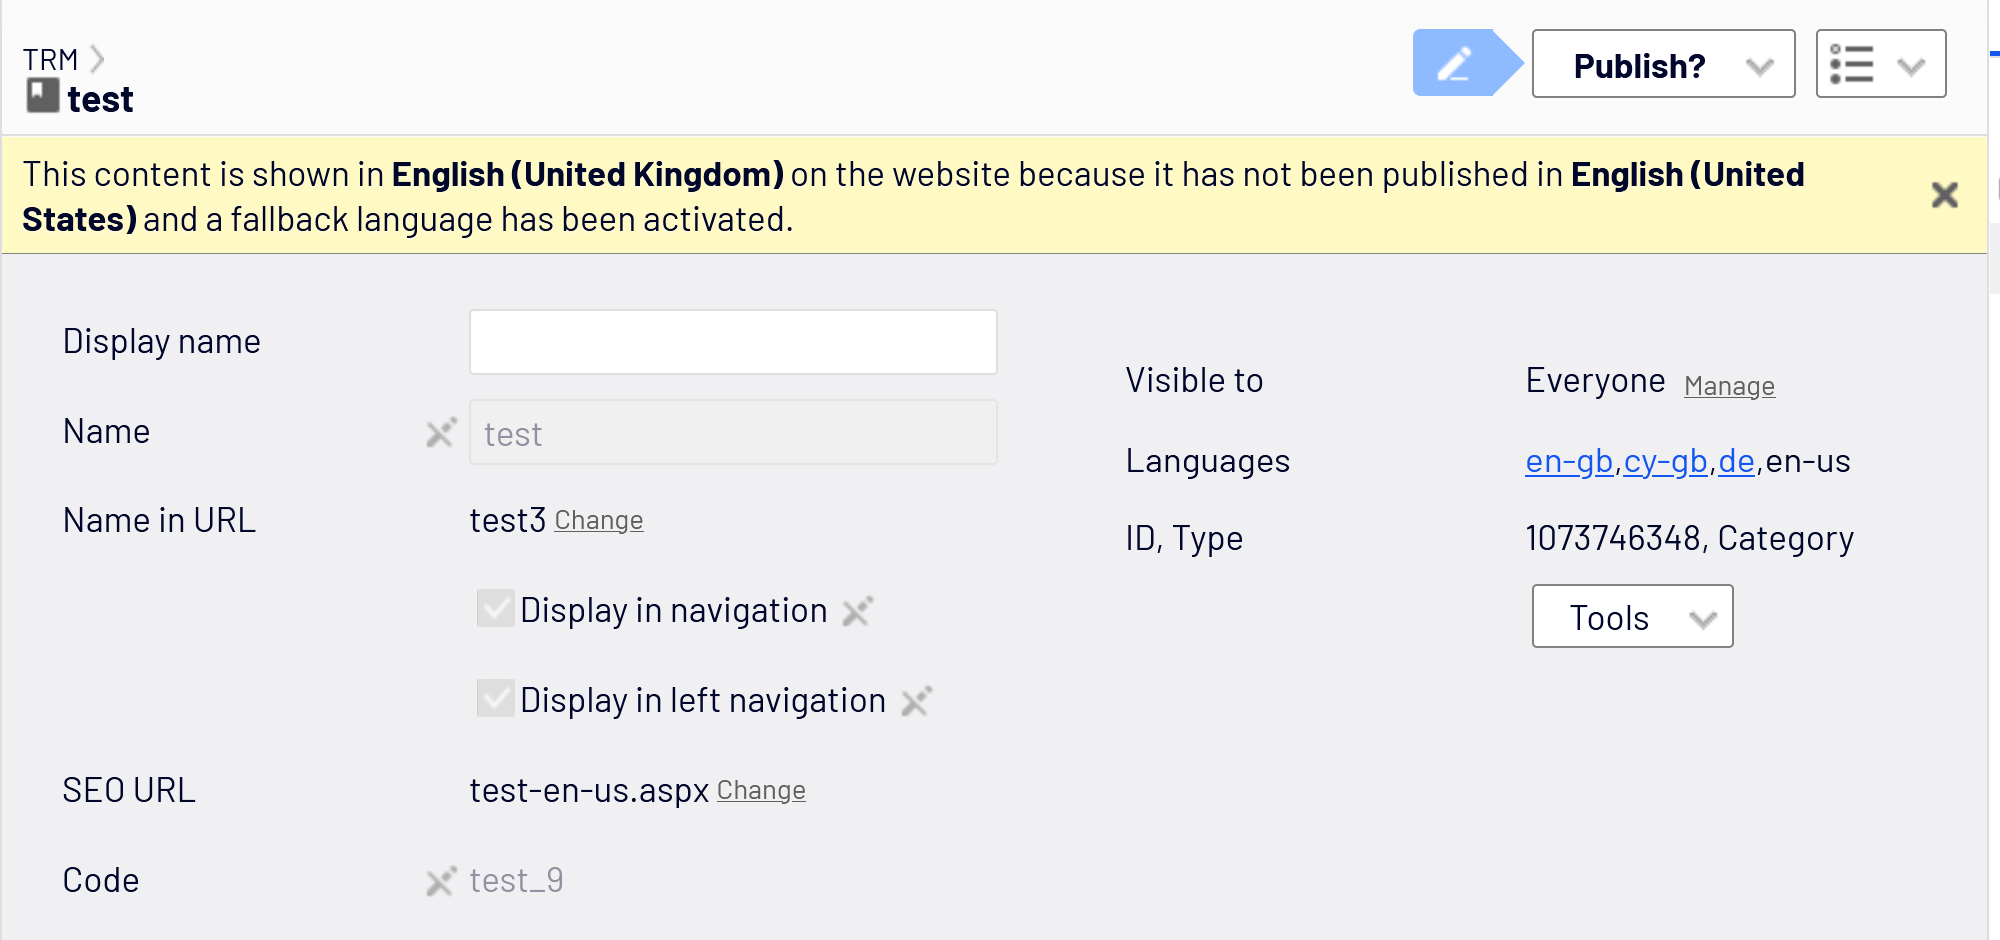This screenshot has height=940, width=2000.
Task: Toggle the Display in navigation checkbox
Action: click(496, 609)
